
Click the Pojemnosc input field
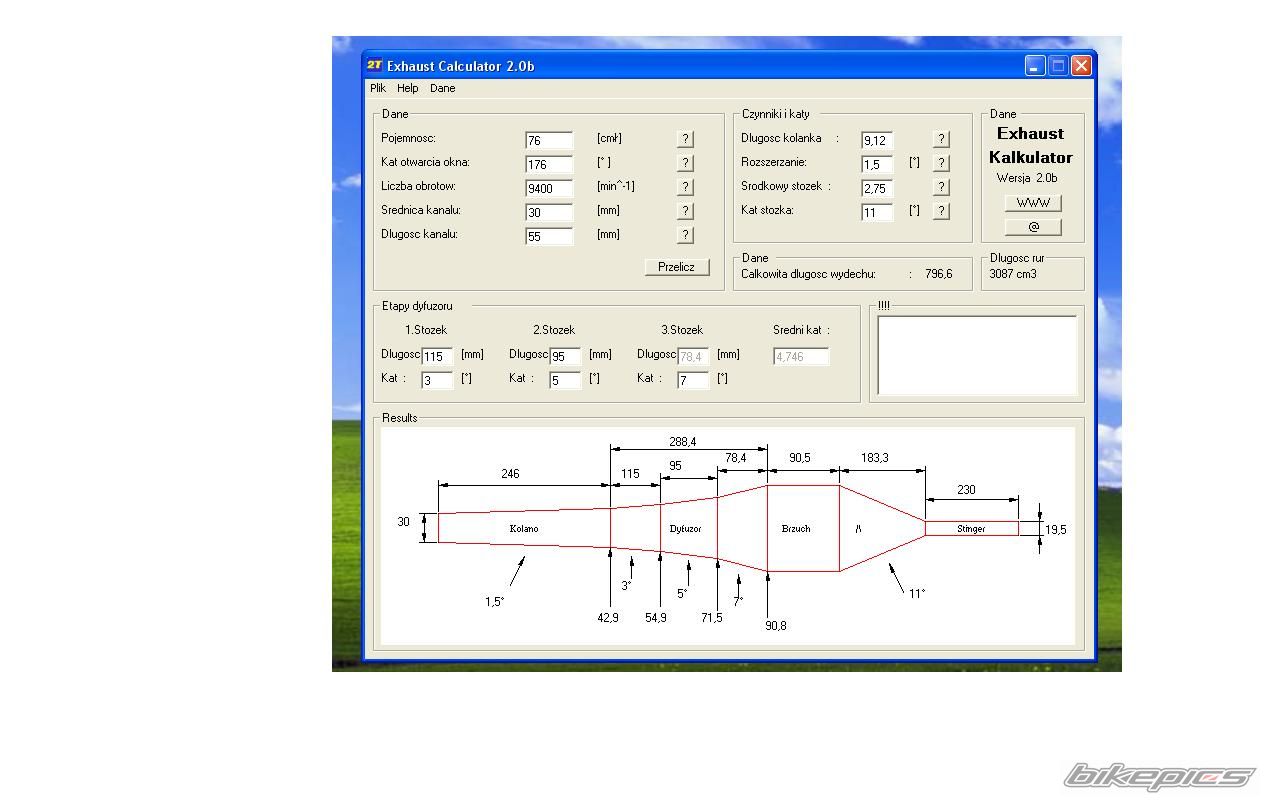(x=549, y=141)
